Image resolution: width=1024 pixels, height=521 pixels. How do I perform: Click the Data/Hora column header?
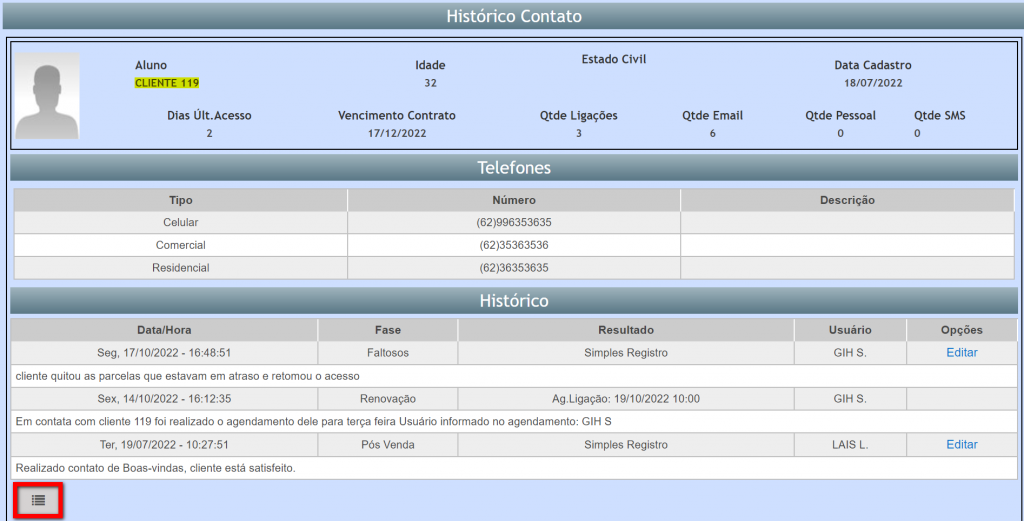click(164, 330)
